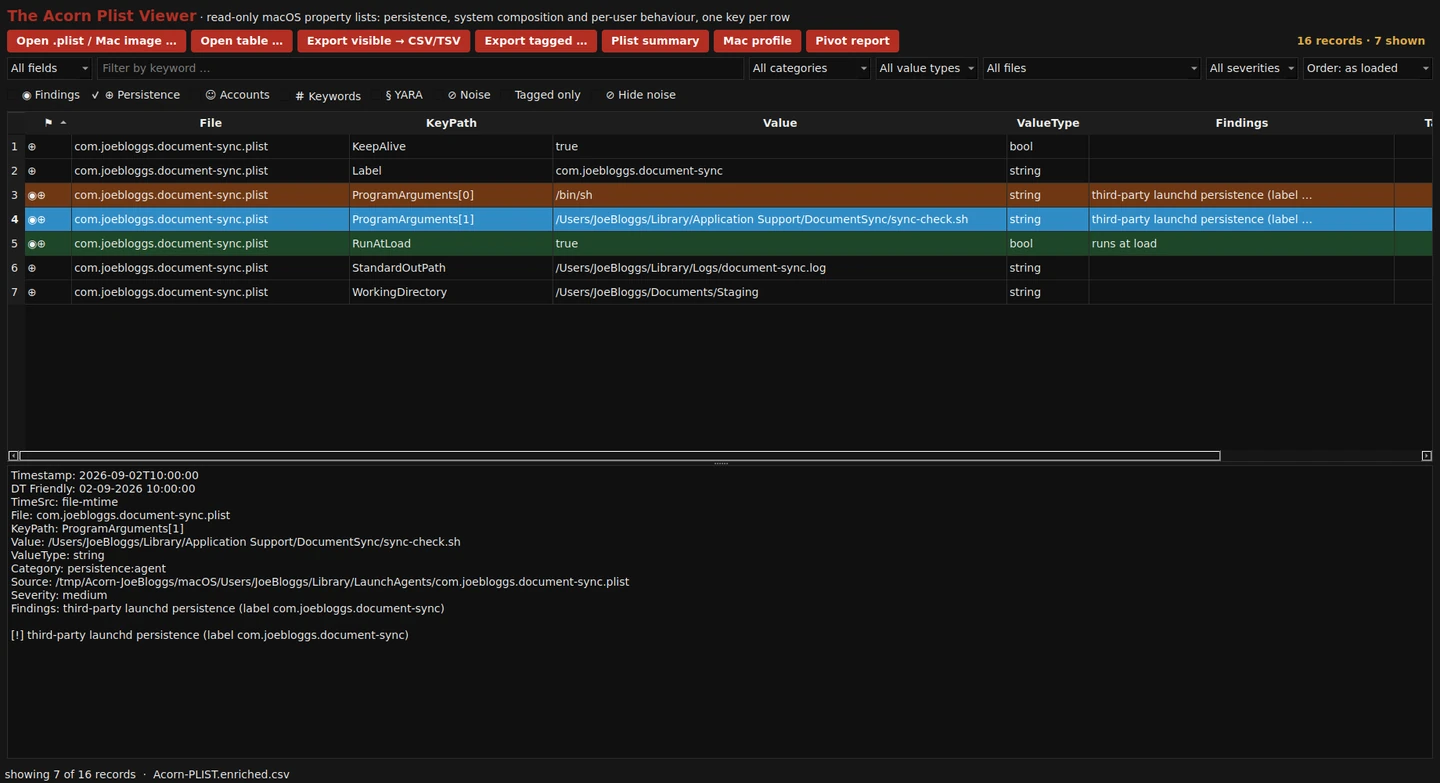The image size is (1440, 783).
Task: Click the Source path line in the details pane
Action: click(x=320, y=582)
